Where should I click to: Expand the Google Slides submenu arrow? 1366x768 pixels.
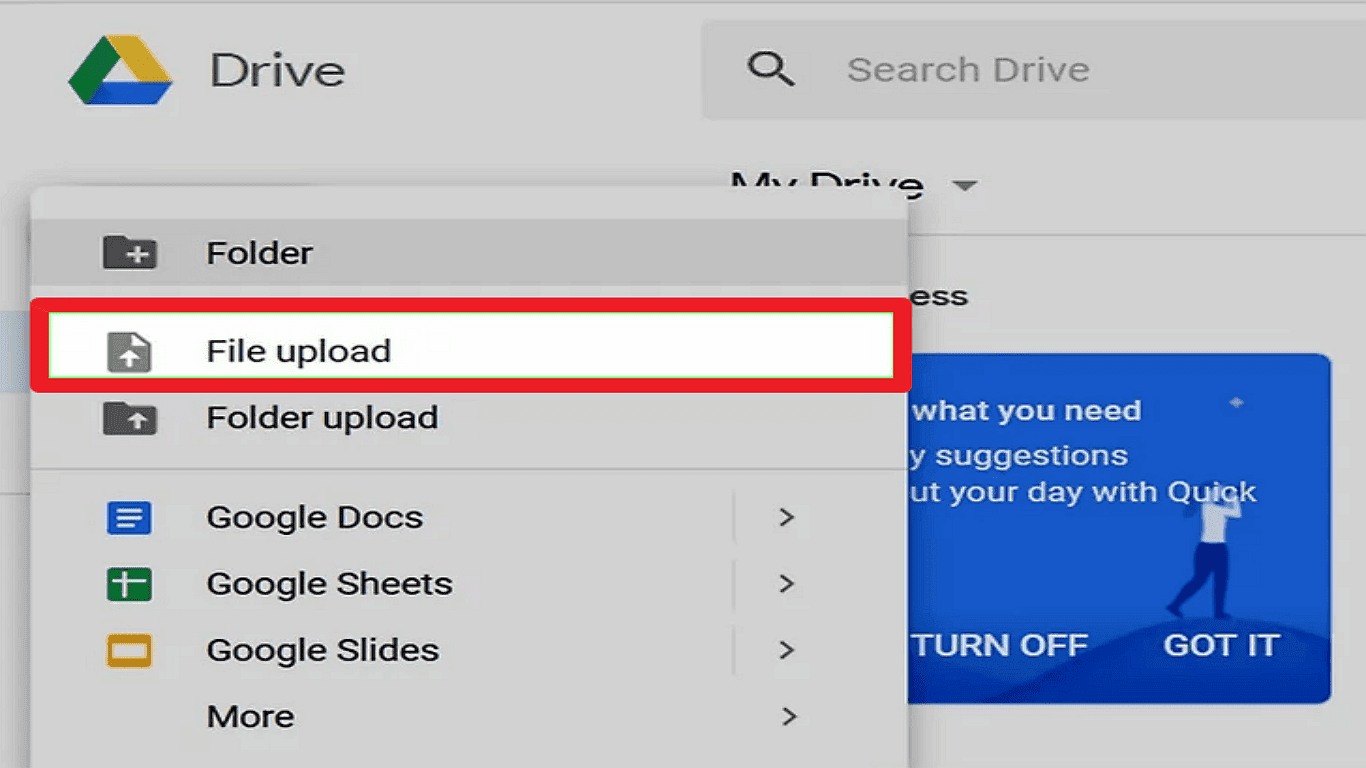[787, 650]
